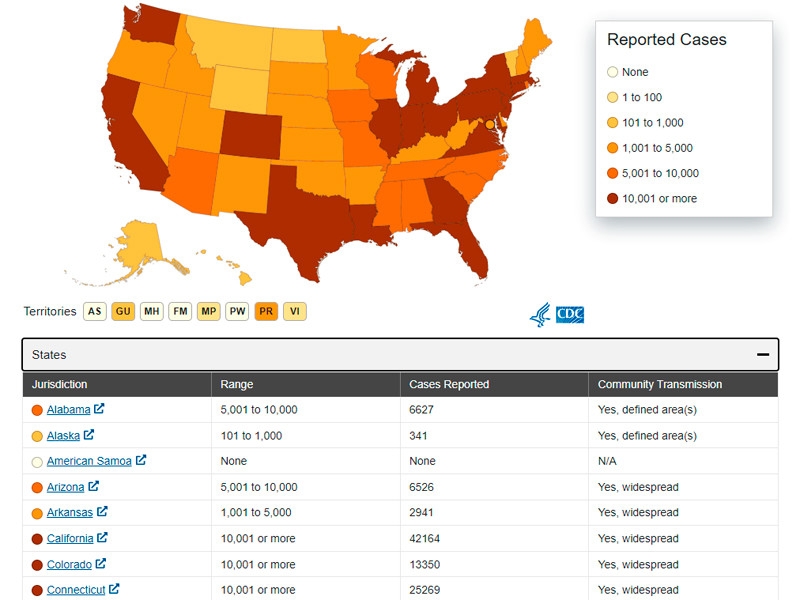
Task: Click the external link icon next to Alaska
Action: [89, 435]
